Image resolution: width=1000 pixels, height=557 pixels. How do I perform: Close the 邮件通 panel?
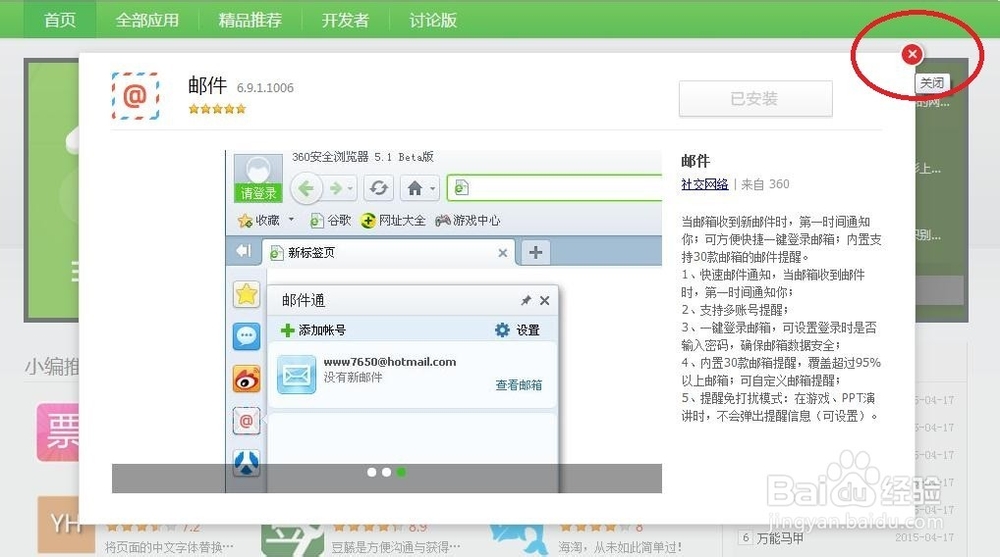point(545,301)
